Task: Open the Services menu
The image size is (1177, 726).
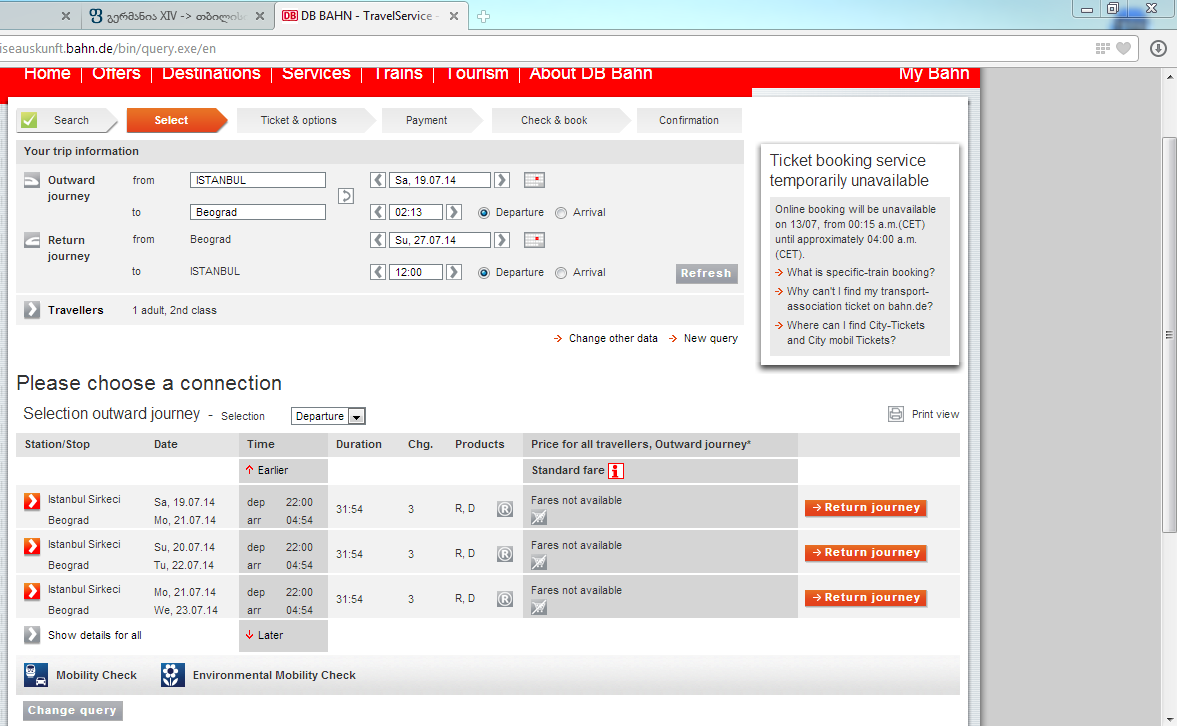Action: coord(316,73)
